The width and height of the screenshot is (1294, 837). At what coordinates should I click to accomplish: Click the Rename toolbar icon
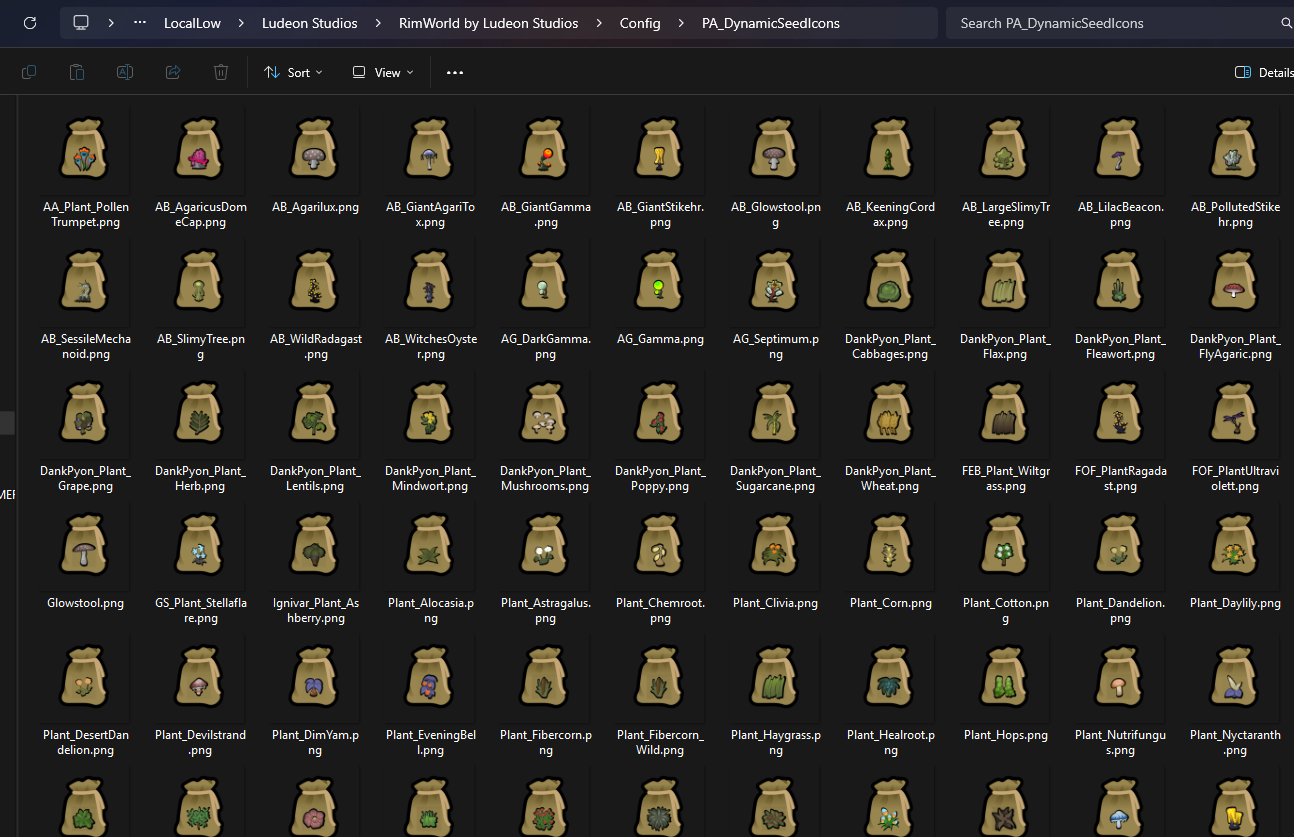pyautogui.click(x=125, y=72)
